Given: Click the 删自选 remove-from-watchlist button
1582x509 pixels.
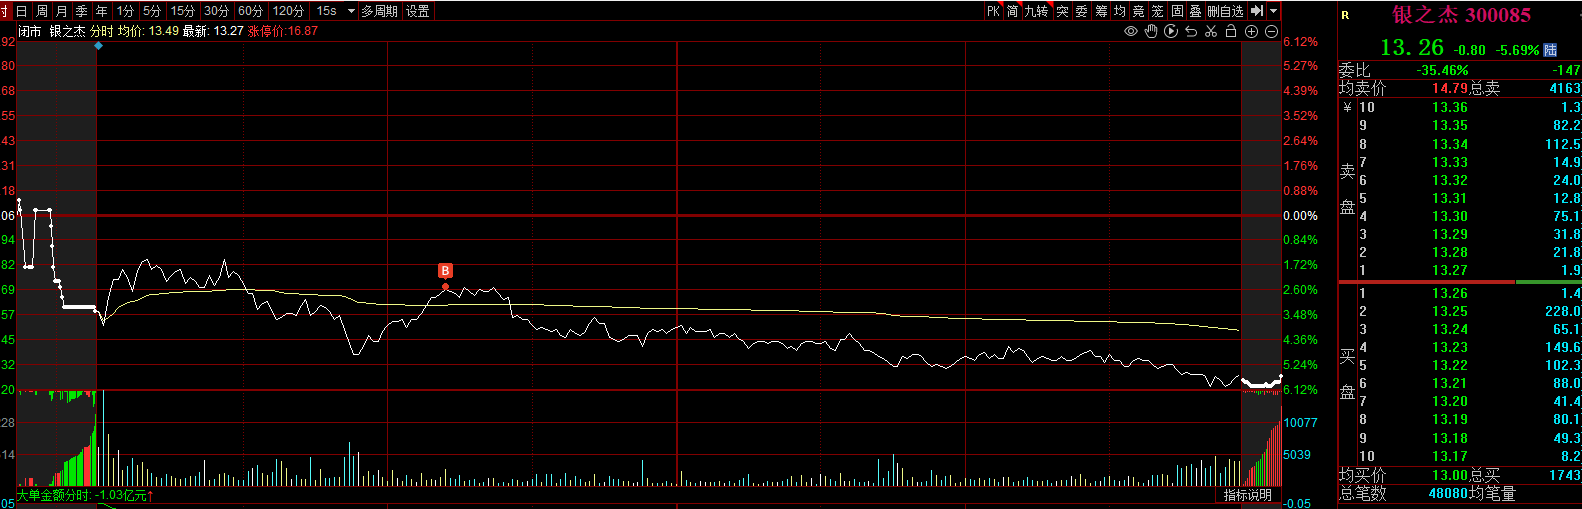Looking at the screenshot, I should [x=1225, y=11].
